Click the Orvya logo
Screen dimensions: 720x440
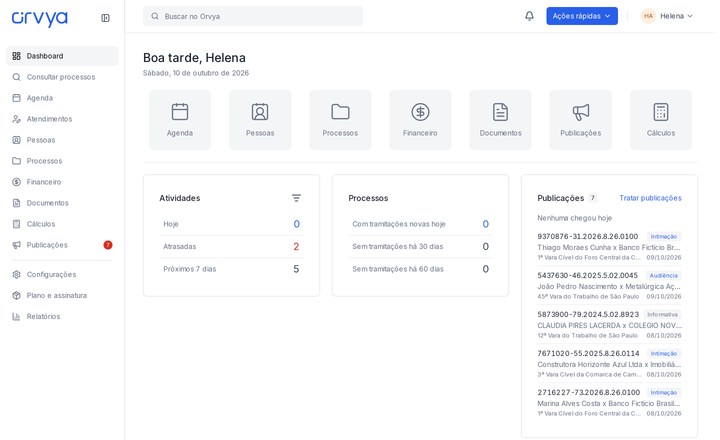tap(39, 18)
